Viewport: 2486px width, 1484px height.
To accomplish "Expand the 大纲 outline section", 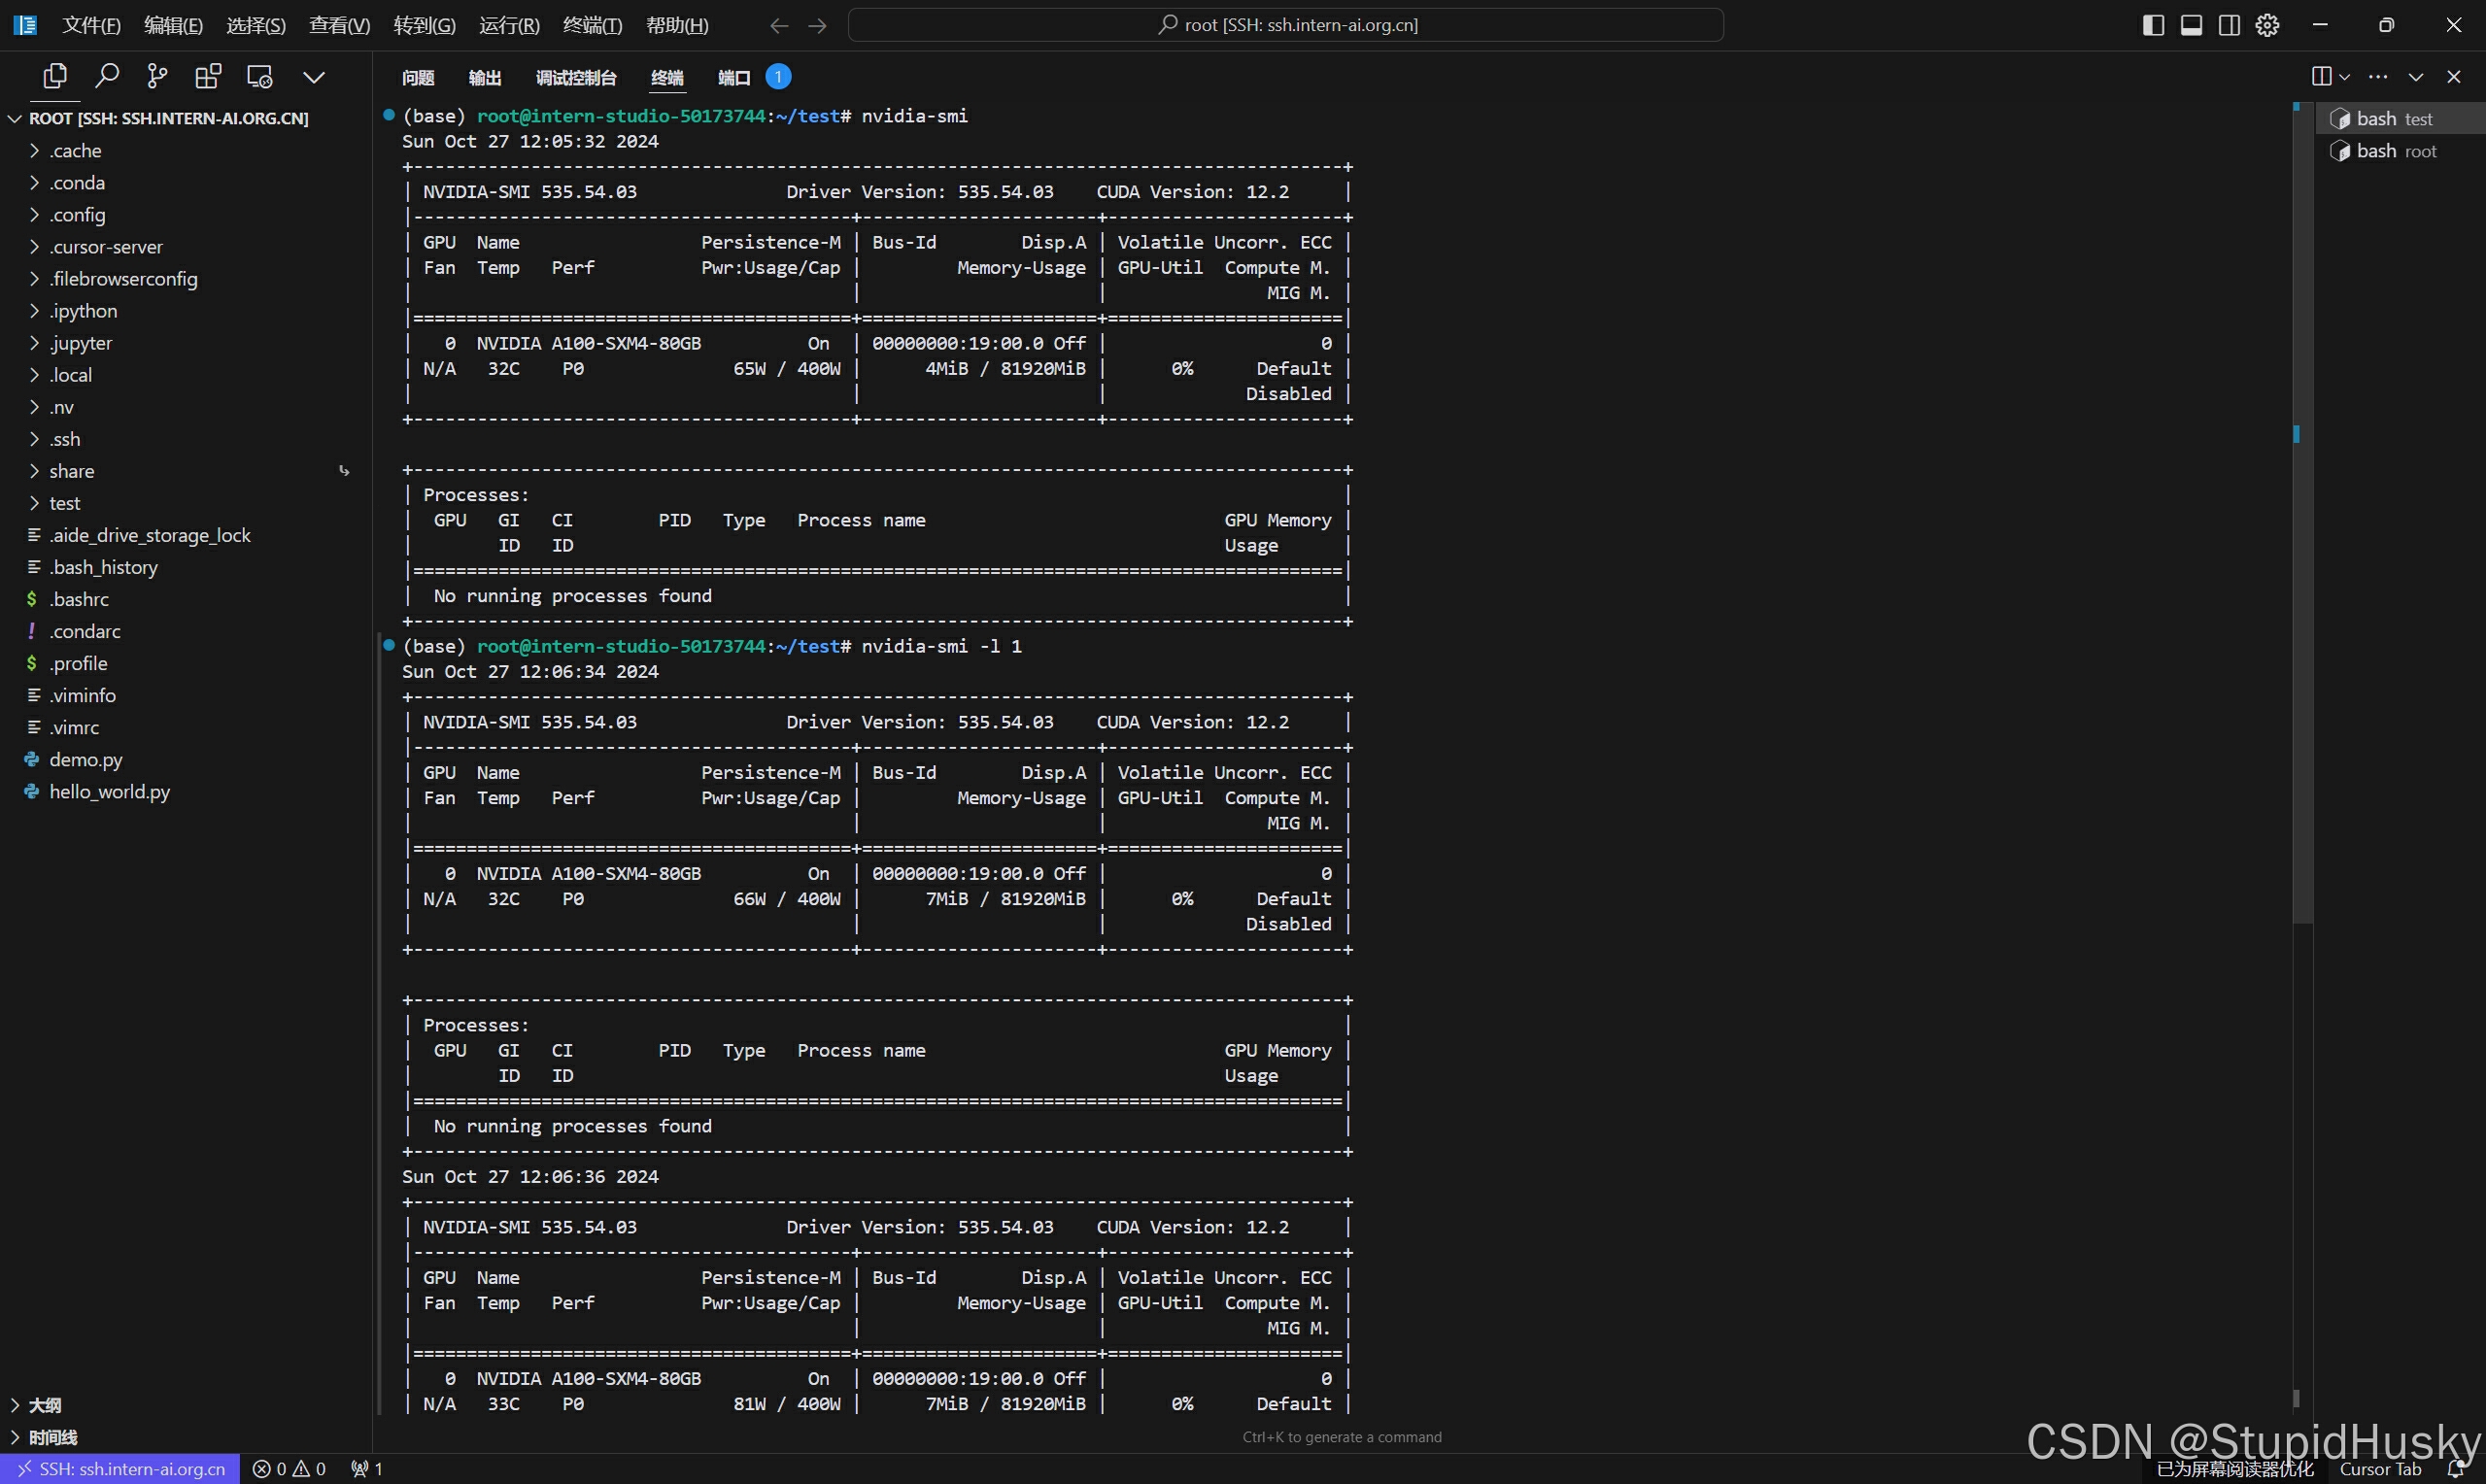I will coord(45,1405).
